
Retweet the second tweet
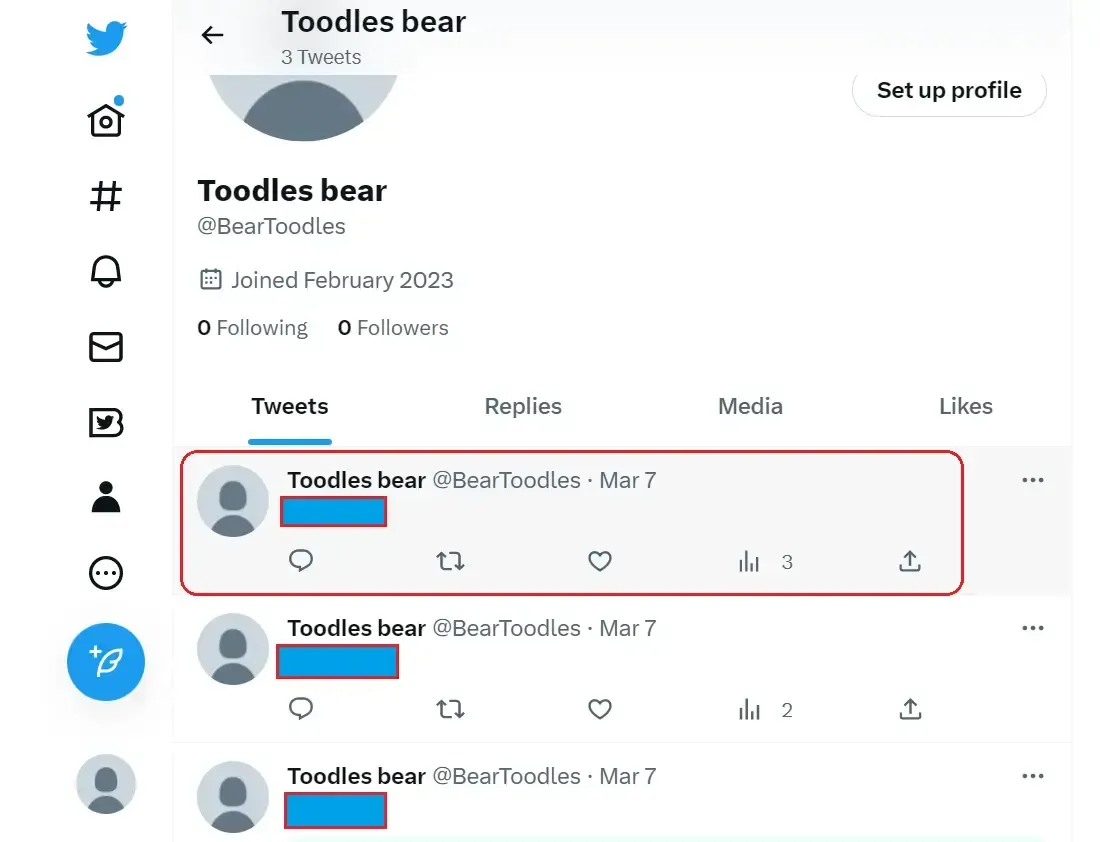[451, 710]
